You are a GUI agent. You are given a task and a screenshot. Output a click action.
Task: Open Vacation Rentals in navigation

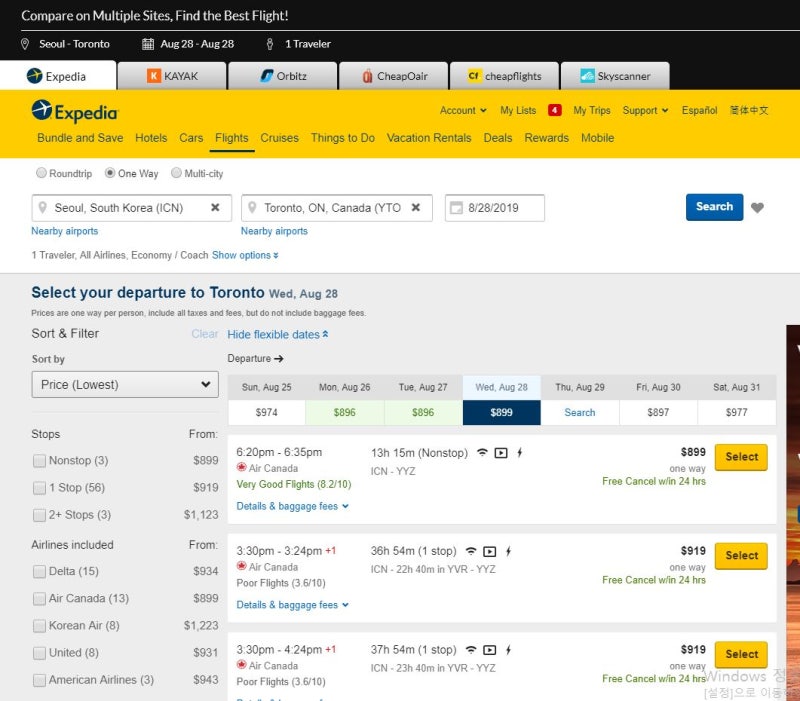pos(429,138)
